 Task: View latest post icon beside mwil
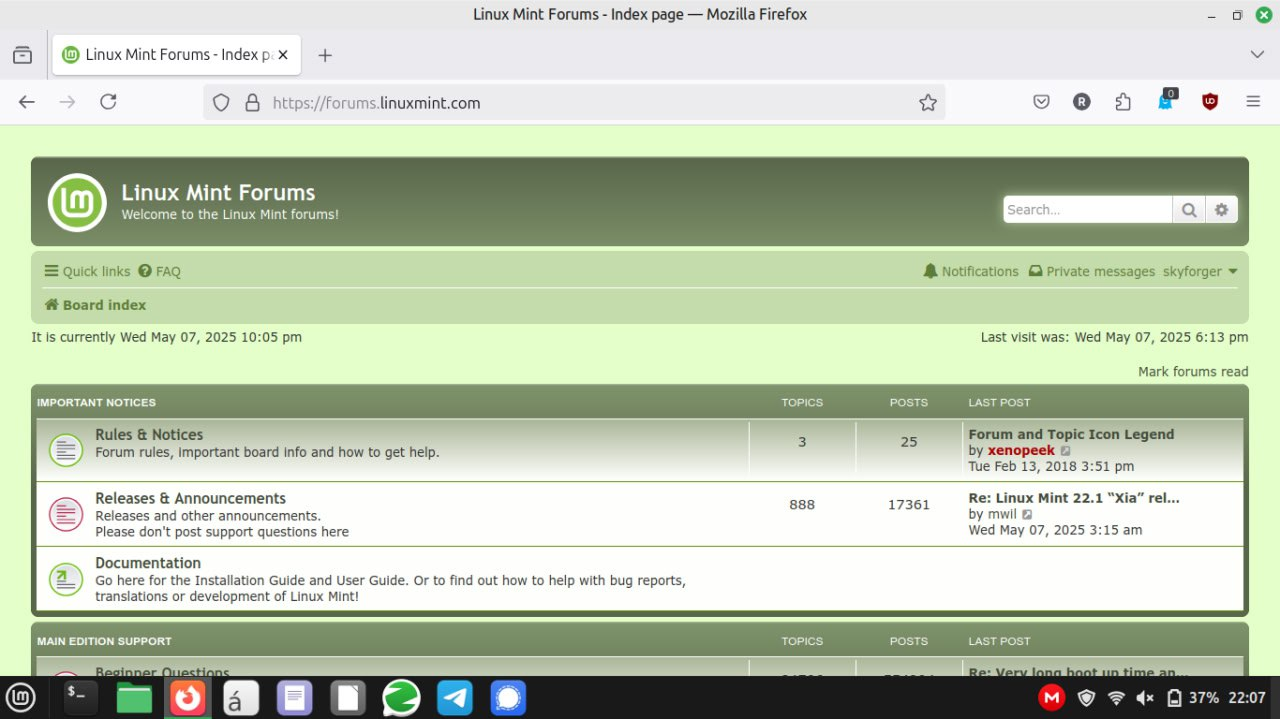coord(1028,515)
